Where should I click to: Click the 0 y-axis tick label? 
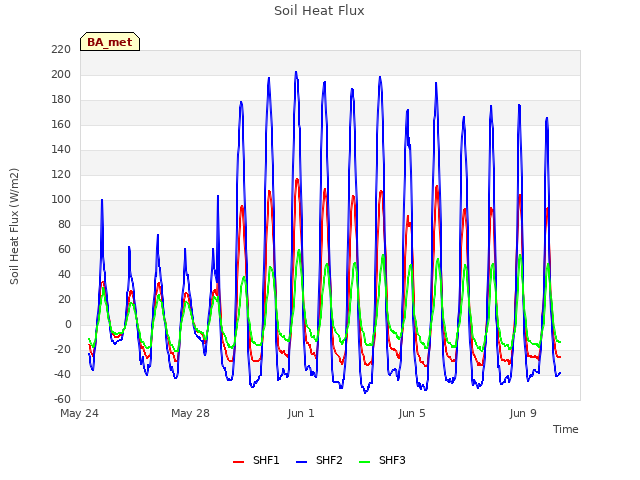68,324
